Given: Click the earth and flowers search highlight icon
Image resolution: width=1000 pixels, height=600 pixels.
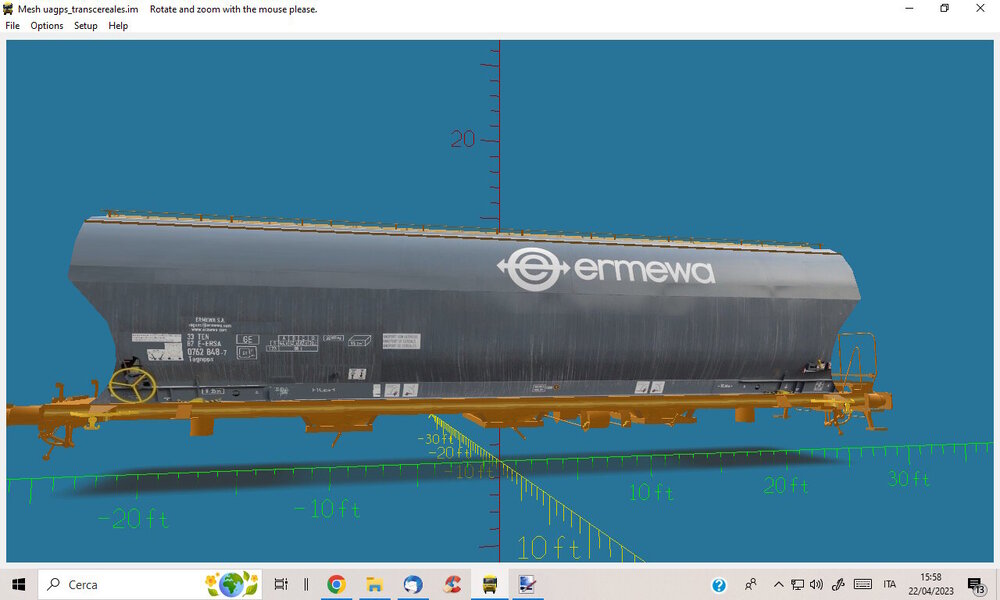Looking at the screenshot, I should coord(232,584).
